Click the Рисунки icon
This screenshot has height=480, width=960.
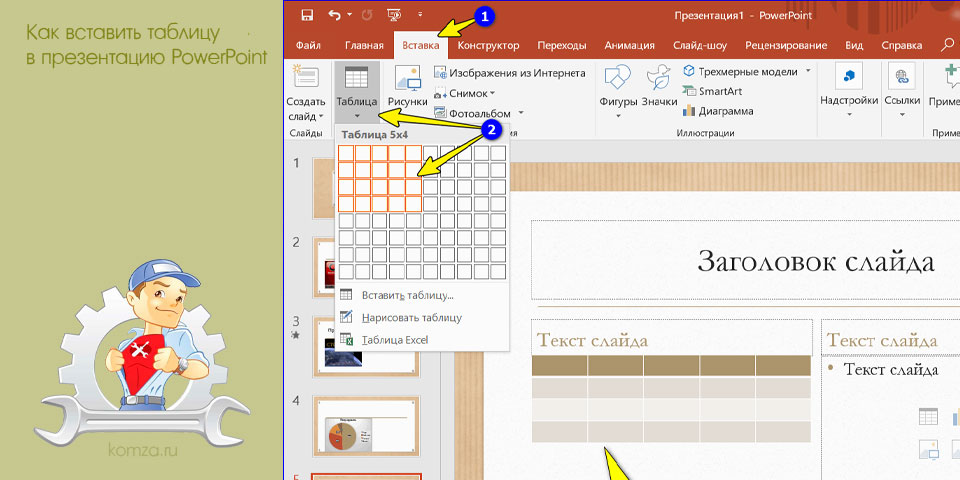408,78
